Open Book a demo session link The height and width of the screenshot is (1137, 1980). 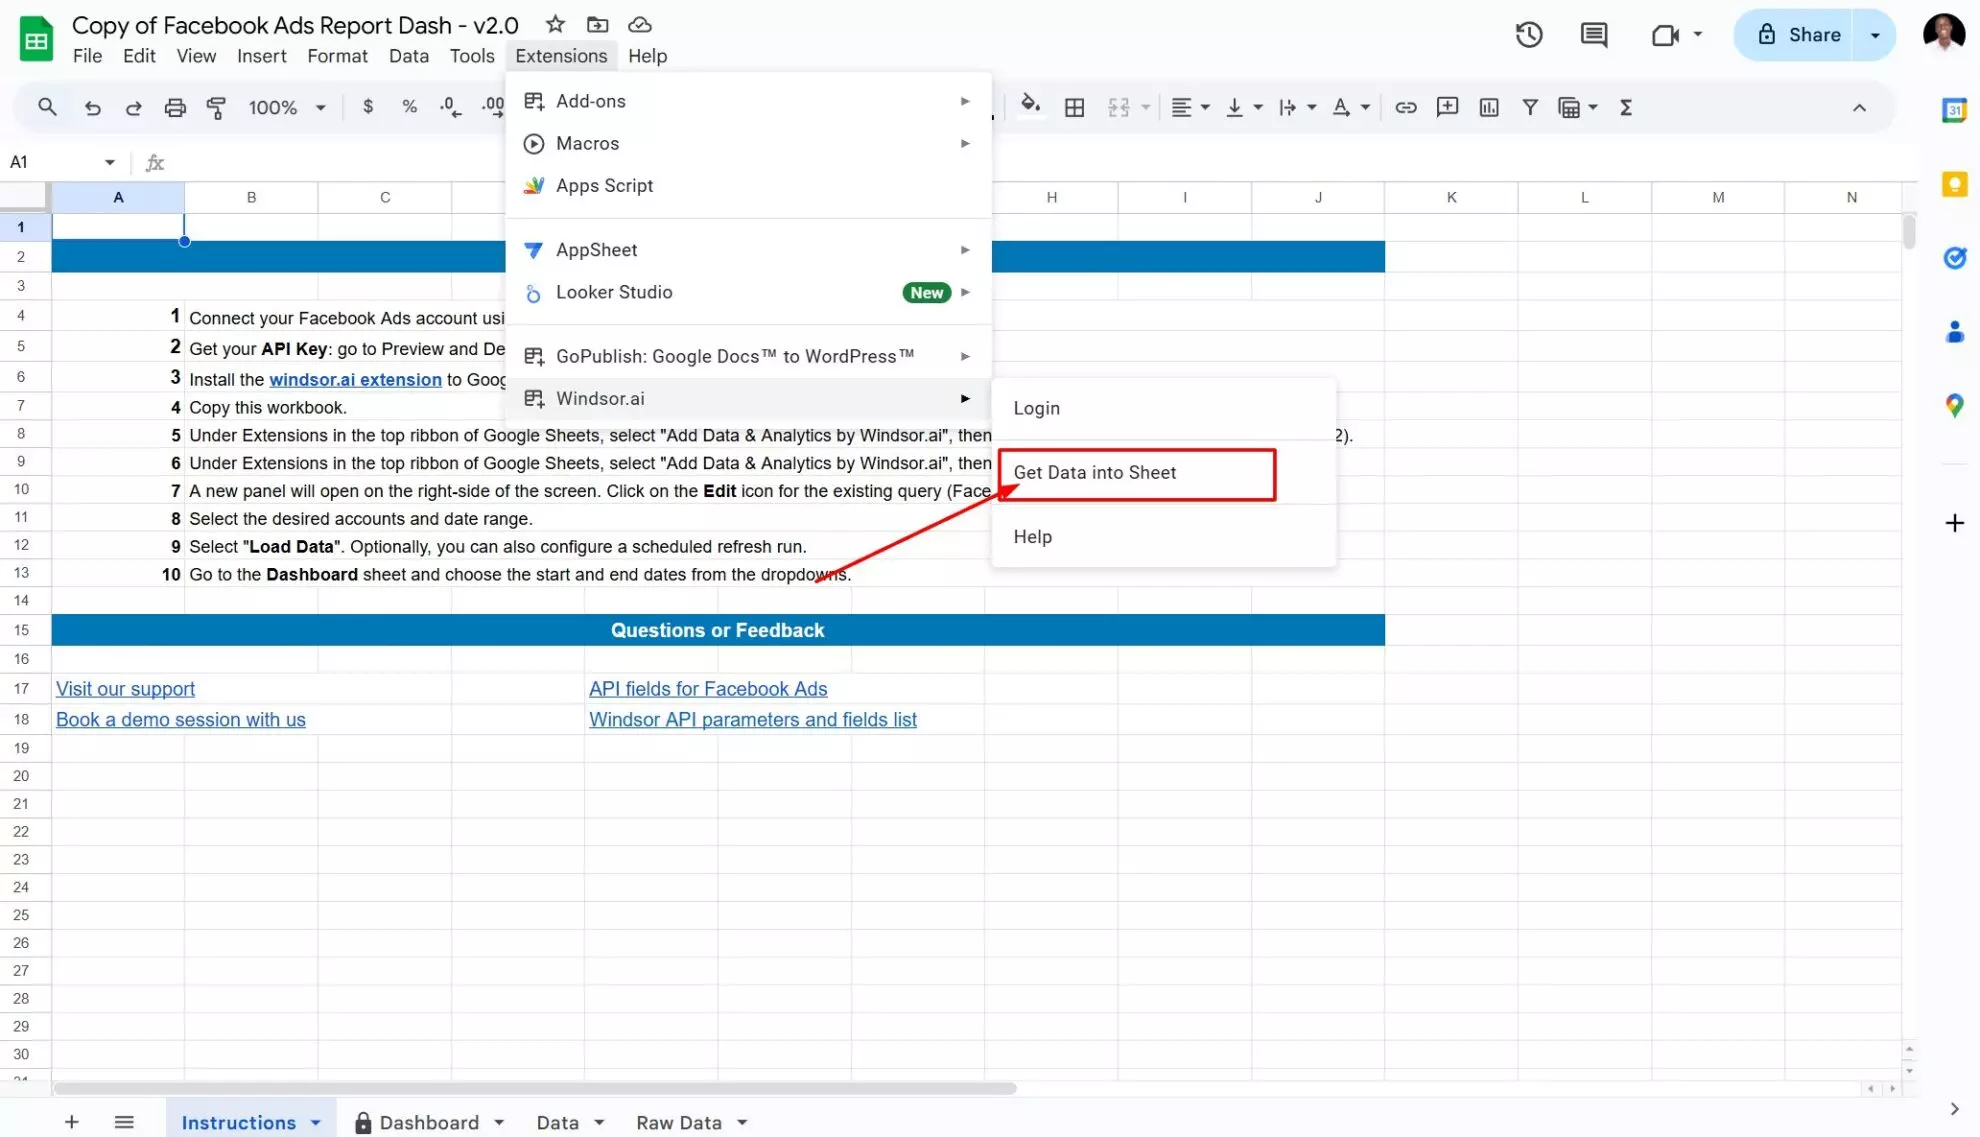click(180, 719)
